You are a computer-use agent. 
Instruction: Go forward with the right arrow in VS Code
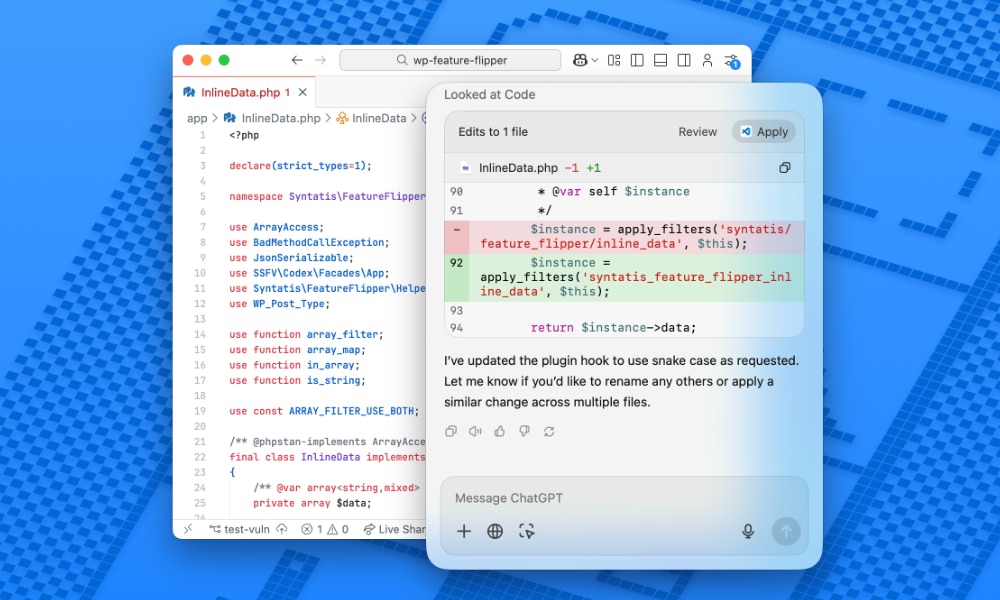320,60
